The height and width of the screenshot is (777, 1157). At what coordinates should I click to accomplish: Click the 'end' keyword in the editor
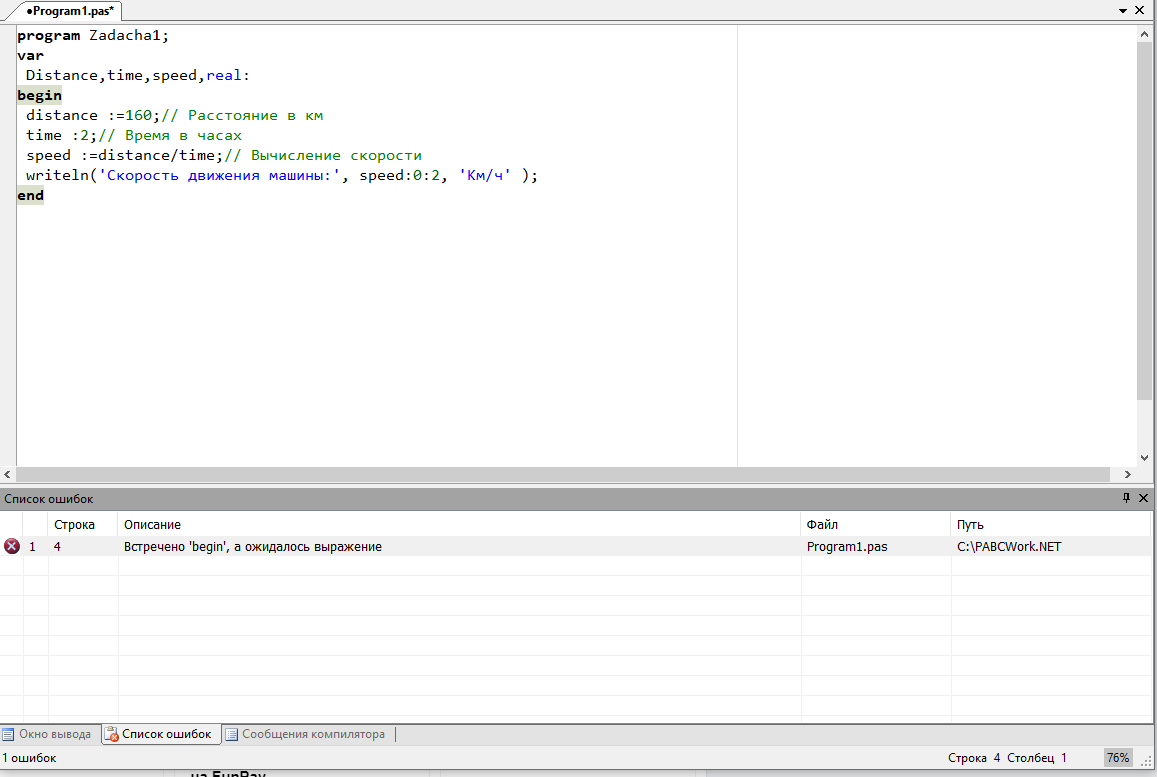coord(30,195)
